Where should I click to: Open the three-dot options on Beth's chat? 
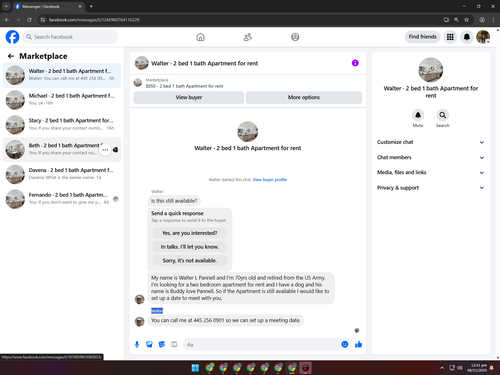click(x=105, y=150)
